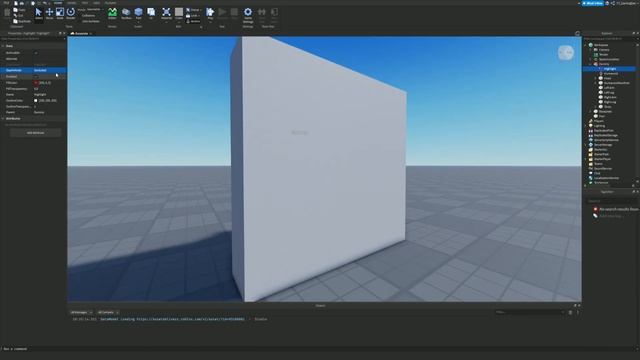This screenshot has height=360, width=640.
Task: Open the UI builder icon
Action: [x=151, y=13]
